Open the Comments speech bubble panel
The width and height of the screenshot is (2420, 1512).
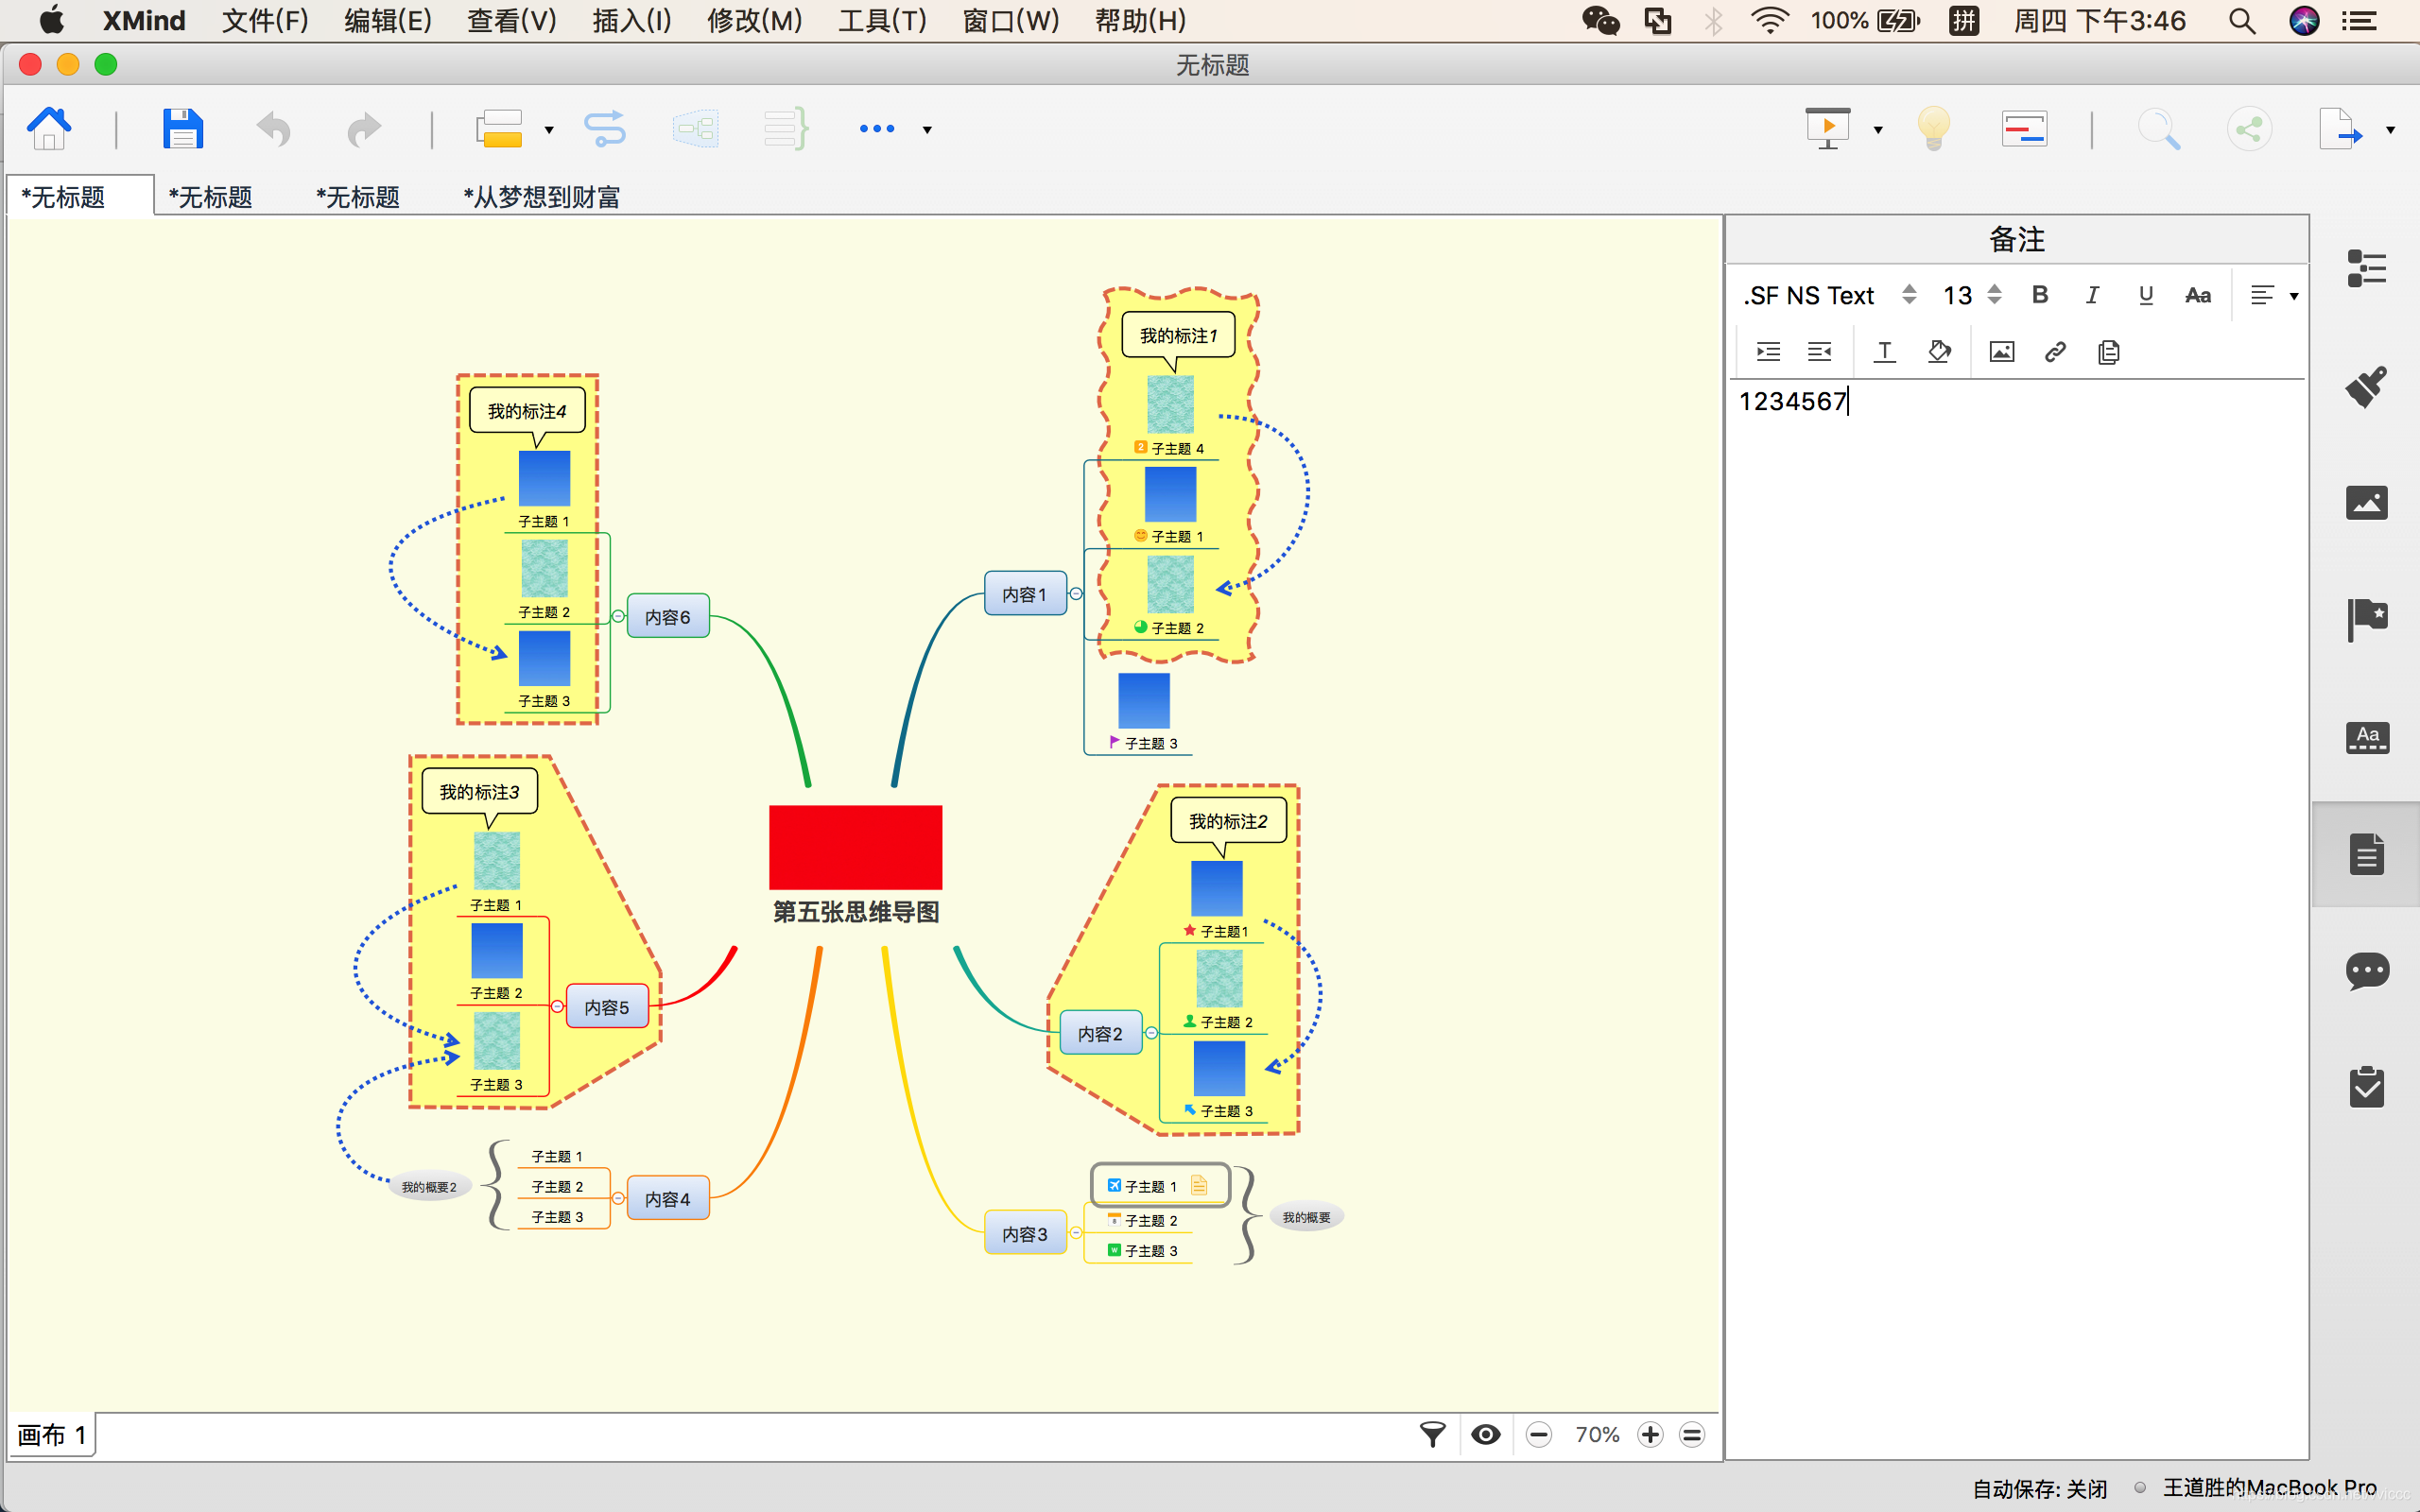pyautogui.click(x=2366, y=970)
